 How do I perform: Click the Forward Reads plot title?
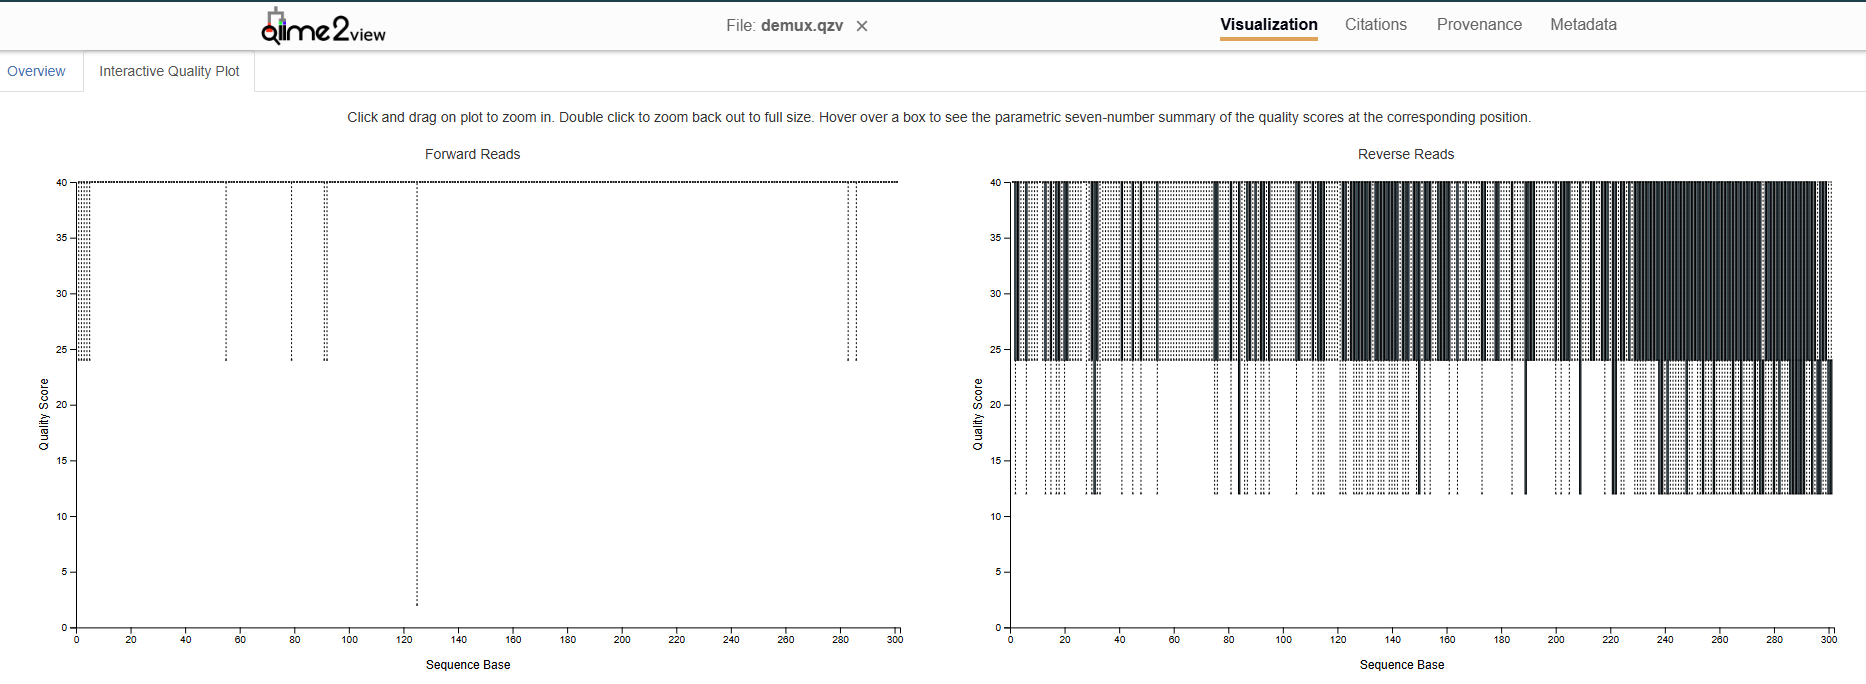click(x=472, y=154)
